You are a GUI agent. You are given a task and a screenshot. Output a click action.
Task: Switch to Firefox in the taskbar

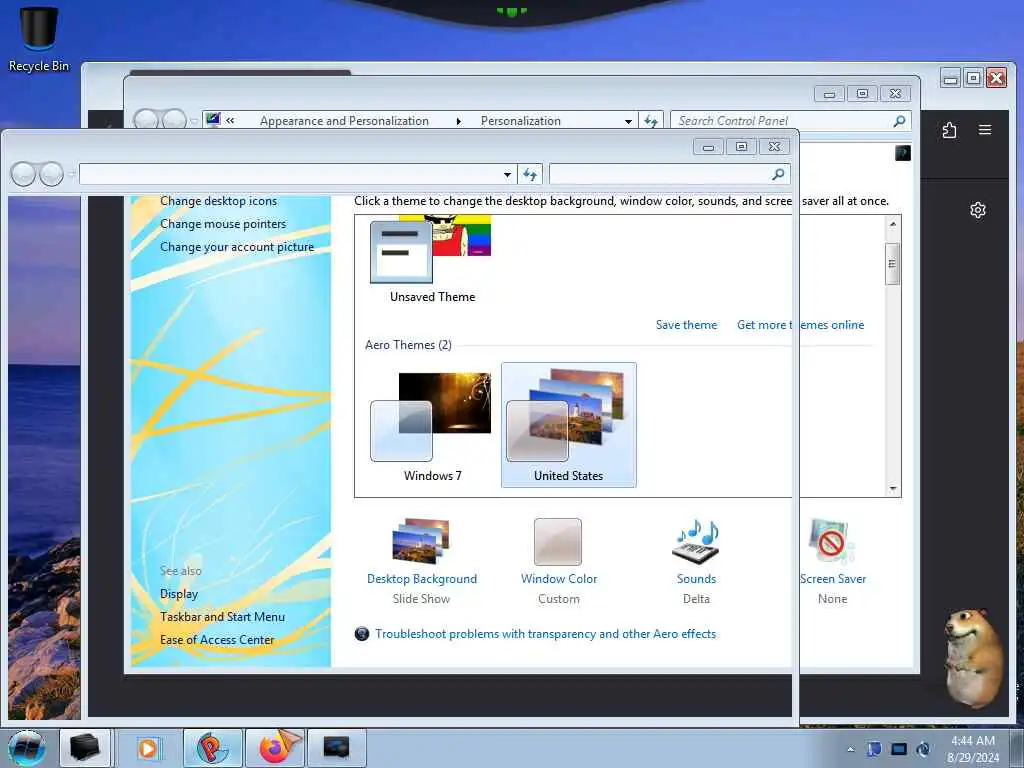tap(275, 748)
